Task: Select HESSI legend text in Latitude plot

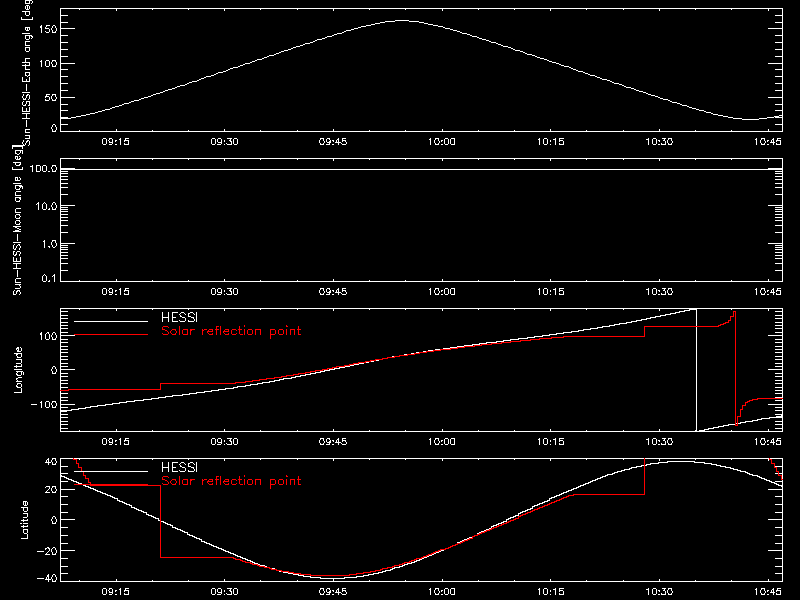Action: tap(179, 467)
